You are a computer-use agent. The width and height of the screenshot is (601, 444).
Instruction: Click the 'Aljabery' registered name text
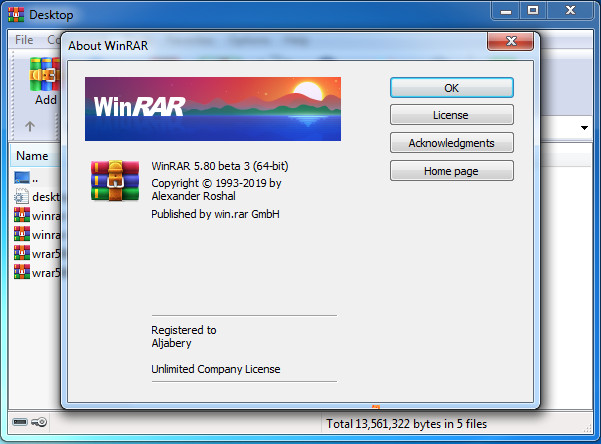(171, 343)
